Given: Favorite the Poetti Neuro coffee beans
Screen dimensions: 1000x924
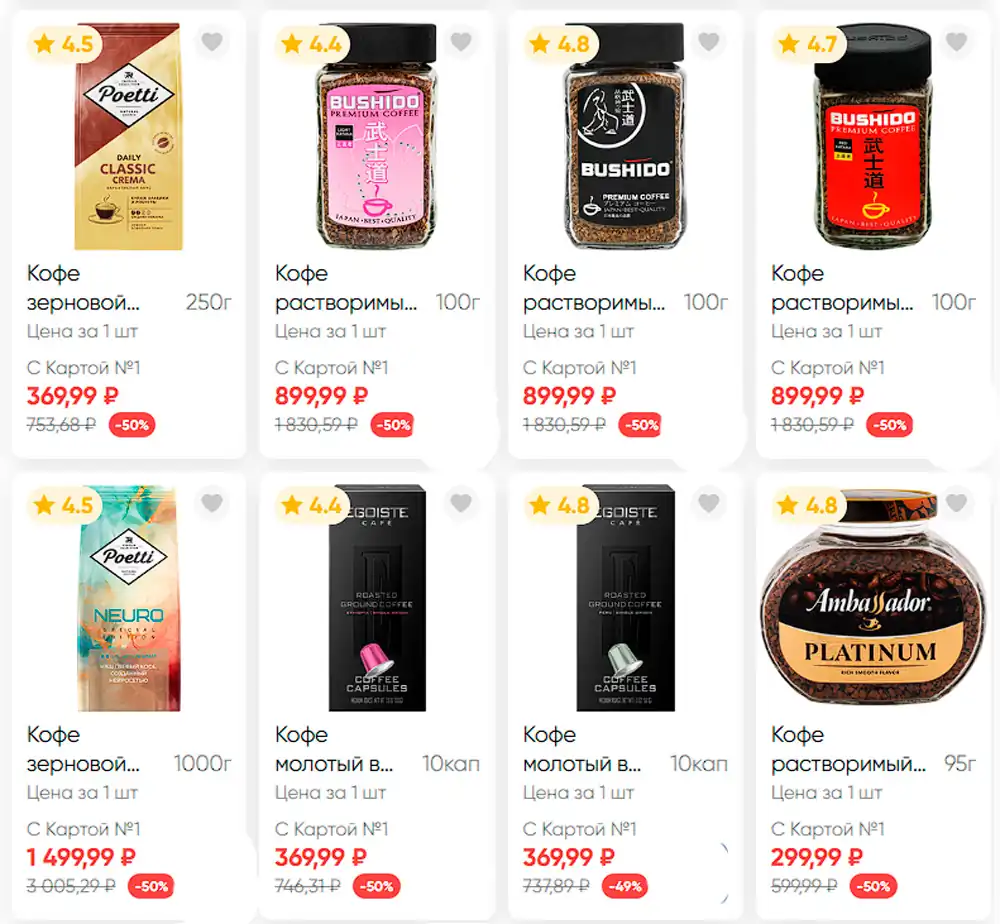Looking at the screenshot, I should click(212, 503).
